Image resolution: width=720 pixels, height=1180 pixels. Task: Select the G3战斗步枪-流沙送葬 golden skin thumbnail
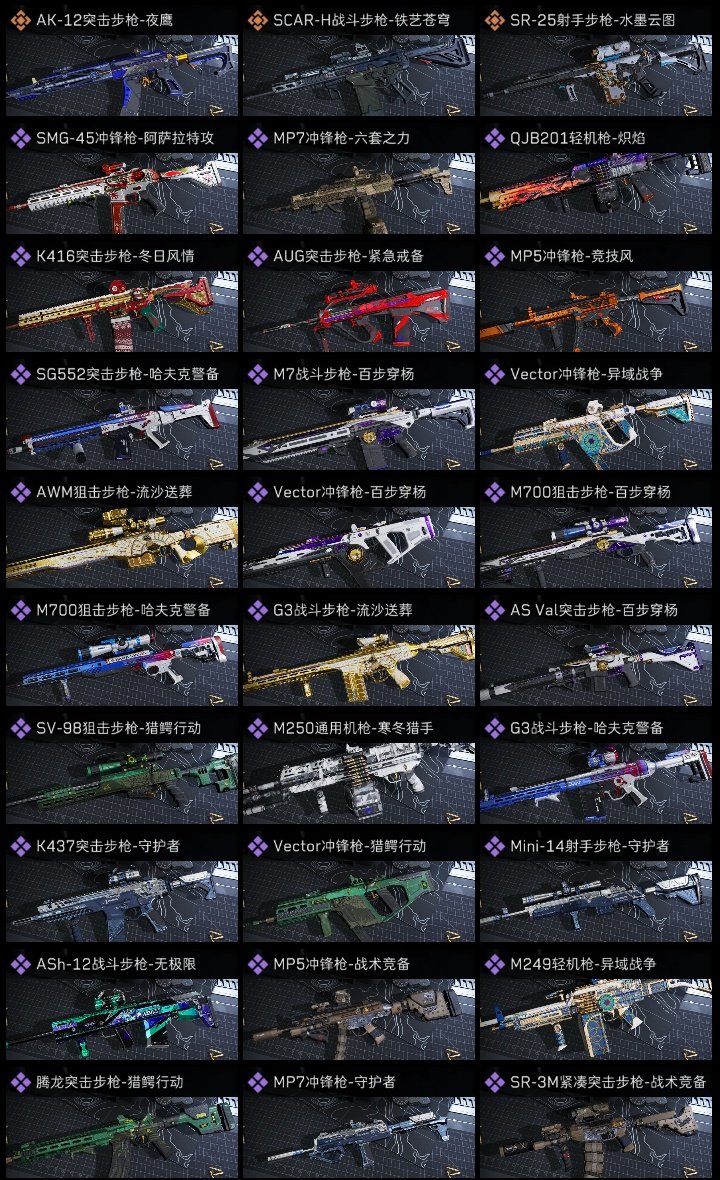coord(359,665)
